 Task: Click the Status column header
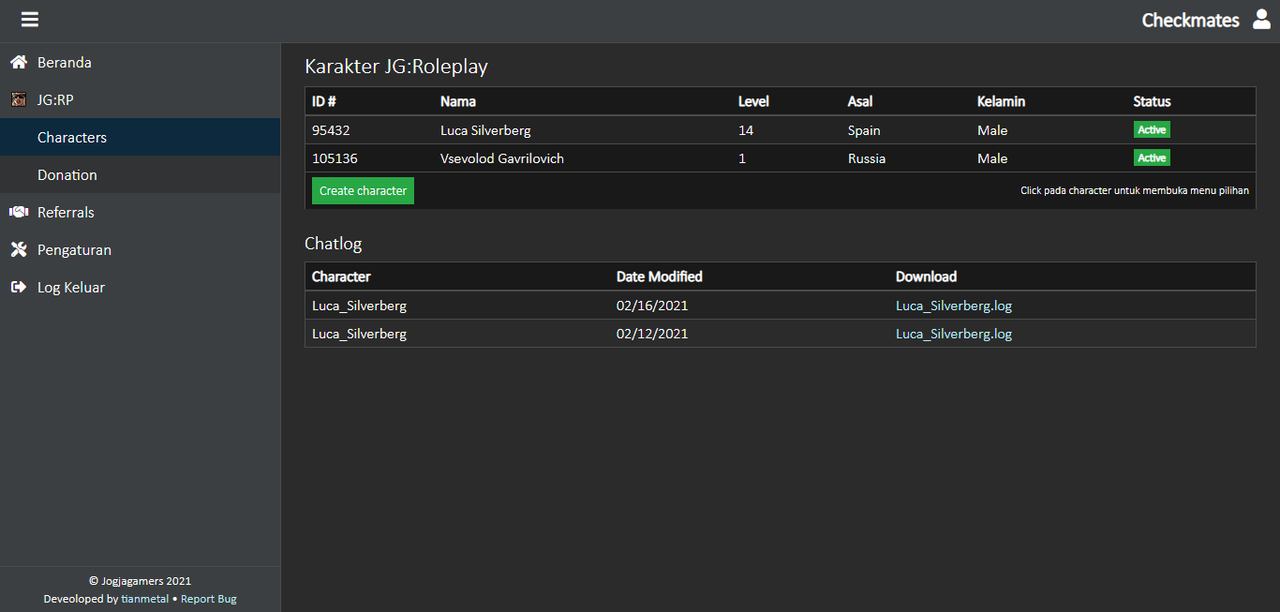[x=1152, y=101]
